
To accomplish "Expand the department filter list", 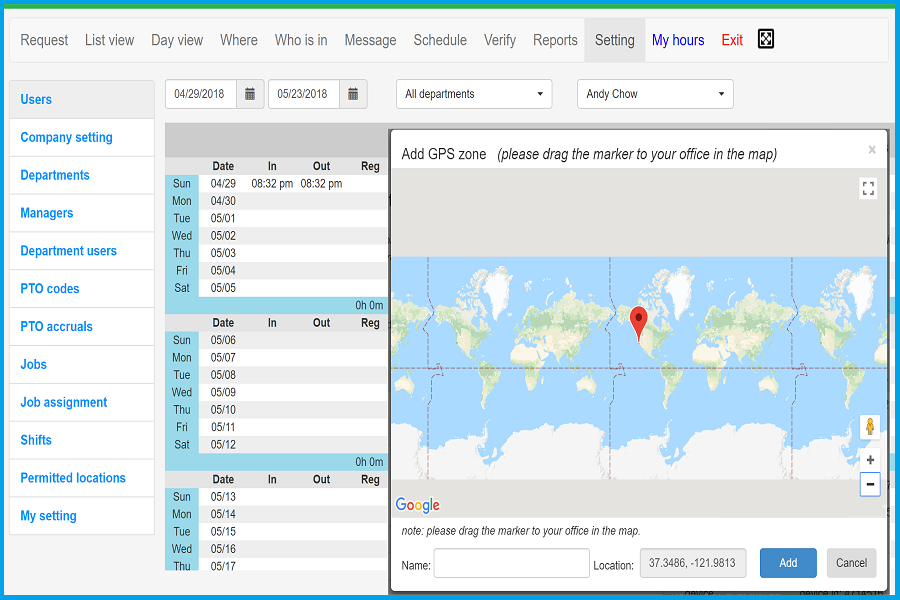I will pos(540,93).
